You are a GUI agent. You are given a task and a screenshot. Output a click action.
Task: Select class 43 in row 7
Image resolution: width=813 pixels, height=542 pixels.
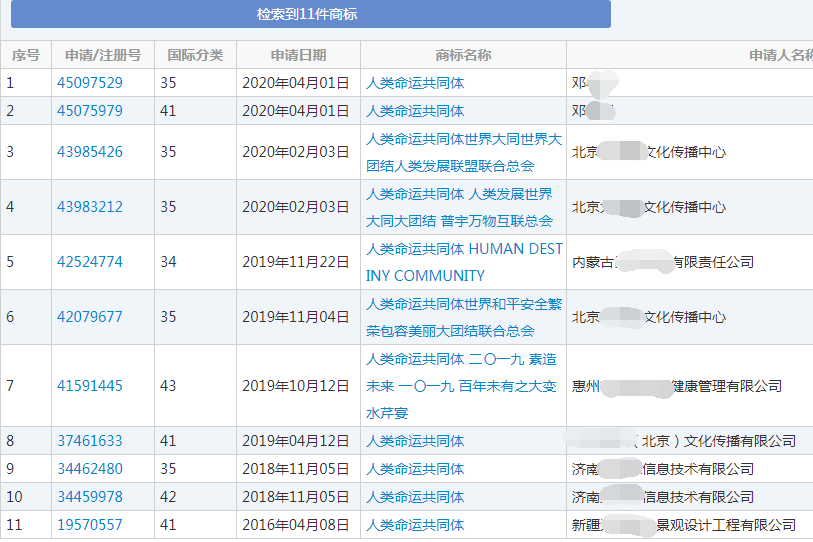(x=168, y=386)
